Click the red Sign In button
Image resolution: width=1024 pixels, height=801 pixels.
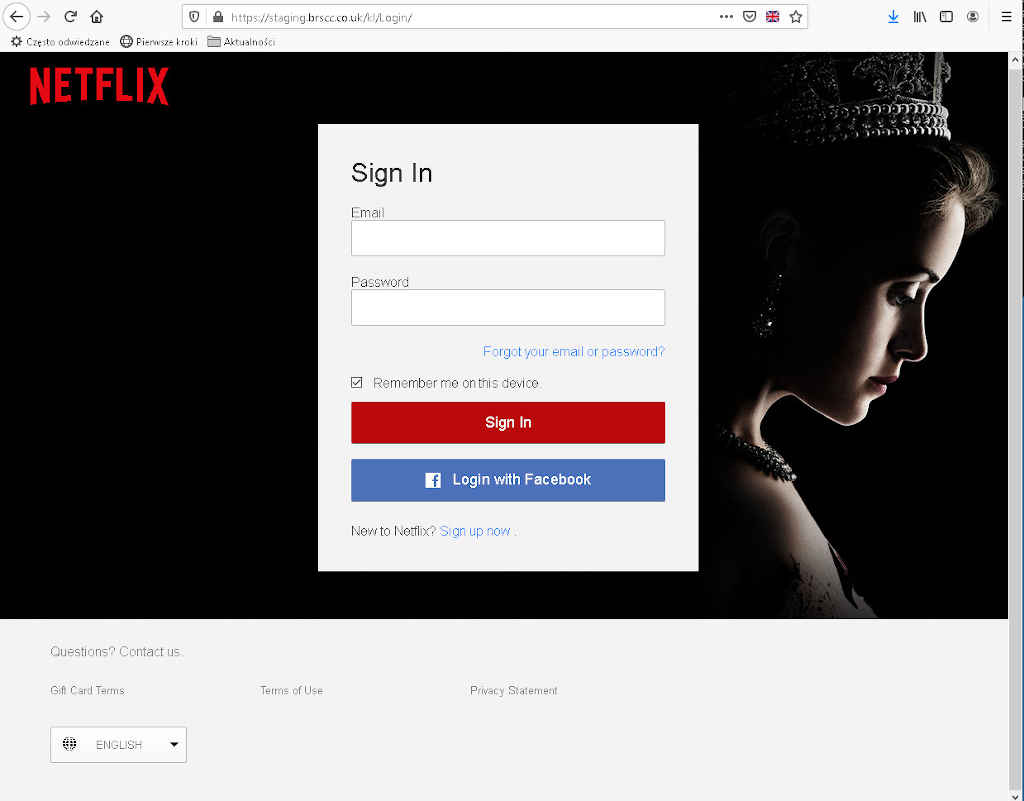pyautogui.click(x=507, y=423)
